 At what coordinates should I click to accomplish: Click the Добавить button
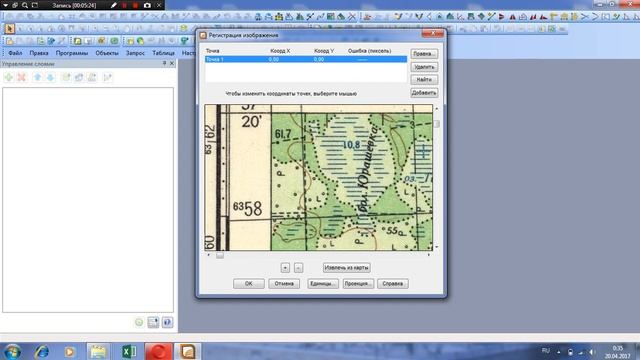point(424,93)
